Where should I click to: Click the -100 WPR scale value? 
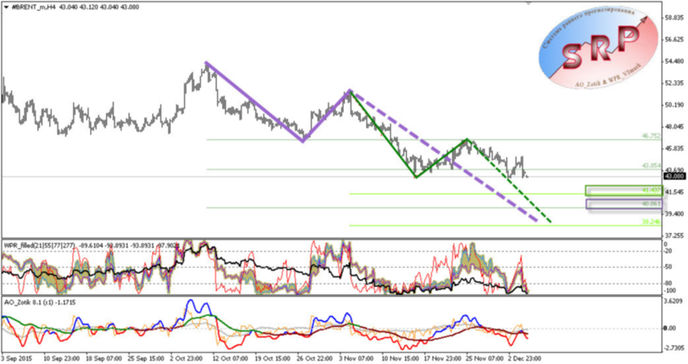pyautogui.click(x=669, y=290)
